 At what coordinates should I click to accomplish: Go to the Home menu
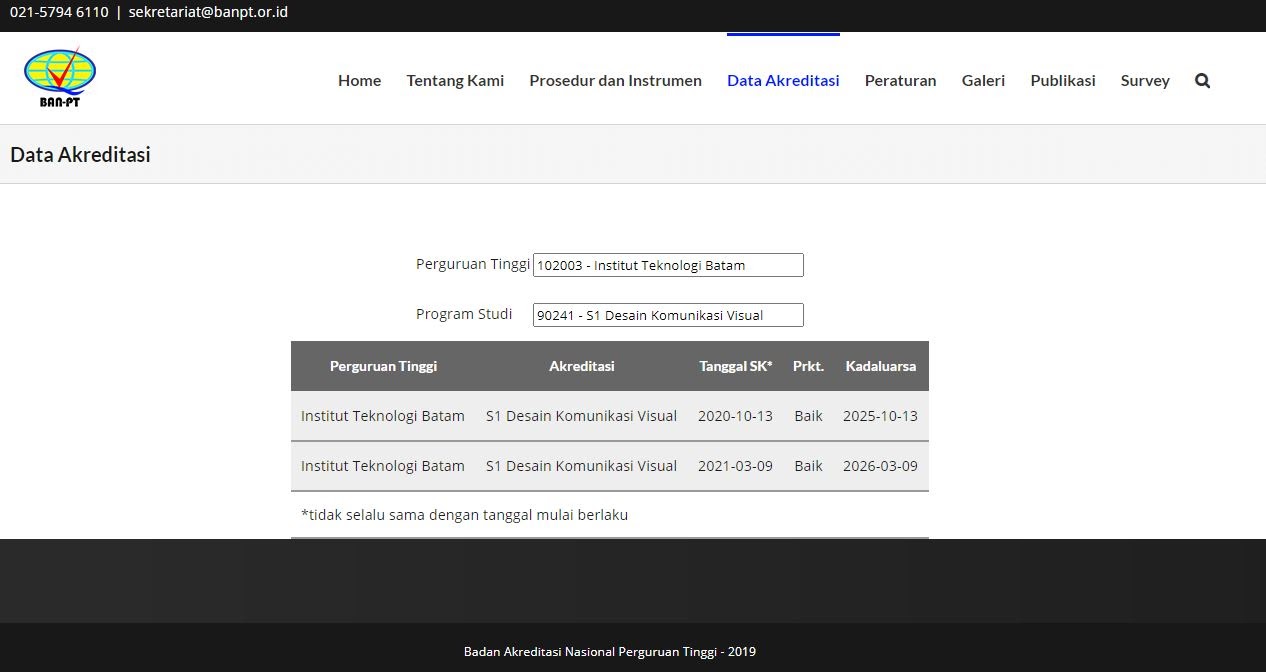[359, 80]
